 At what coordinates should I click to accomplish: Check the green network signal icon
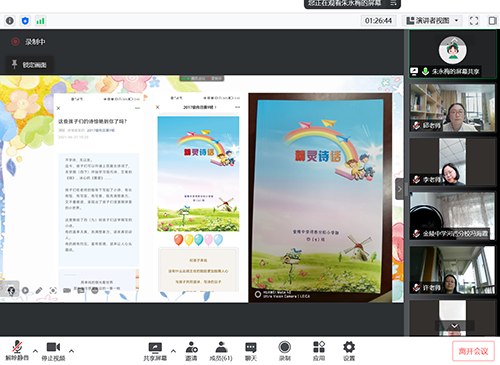[x=40, y=21]
